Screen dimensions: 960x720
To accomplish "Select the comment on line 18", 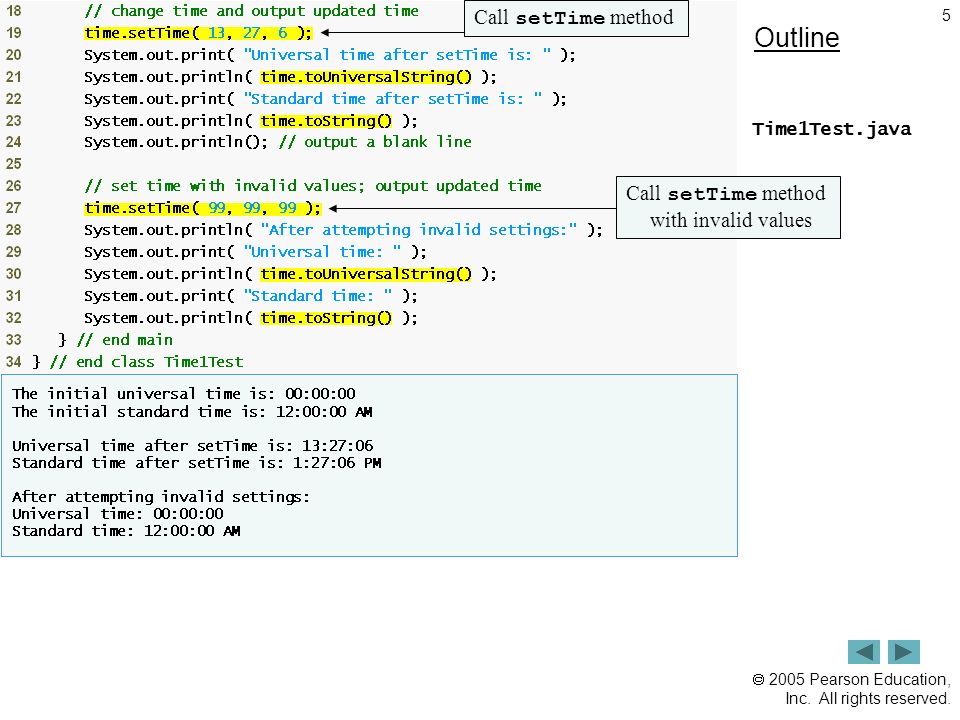I will pos(252,11).
